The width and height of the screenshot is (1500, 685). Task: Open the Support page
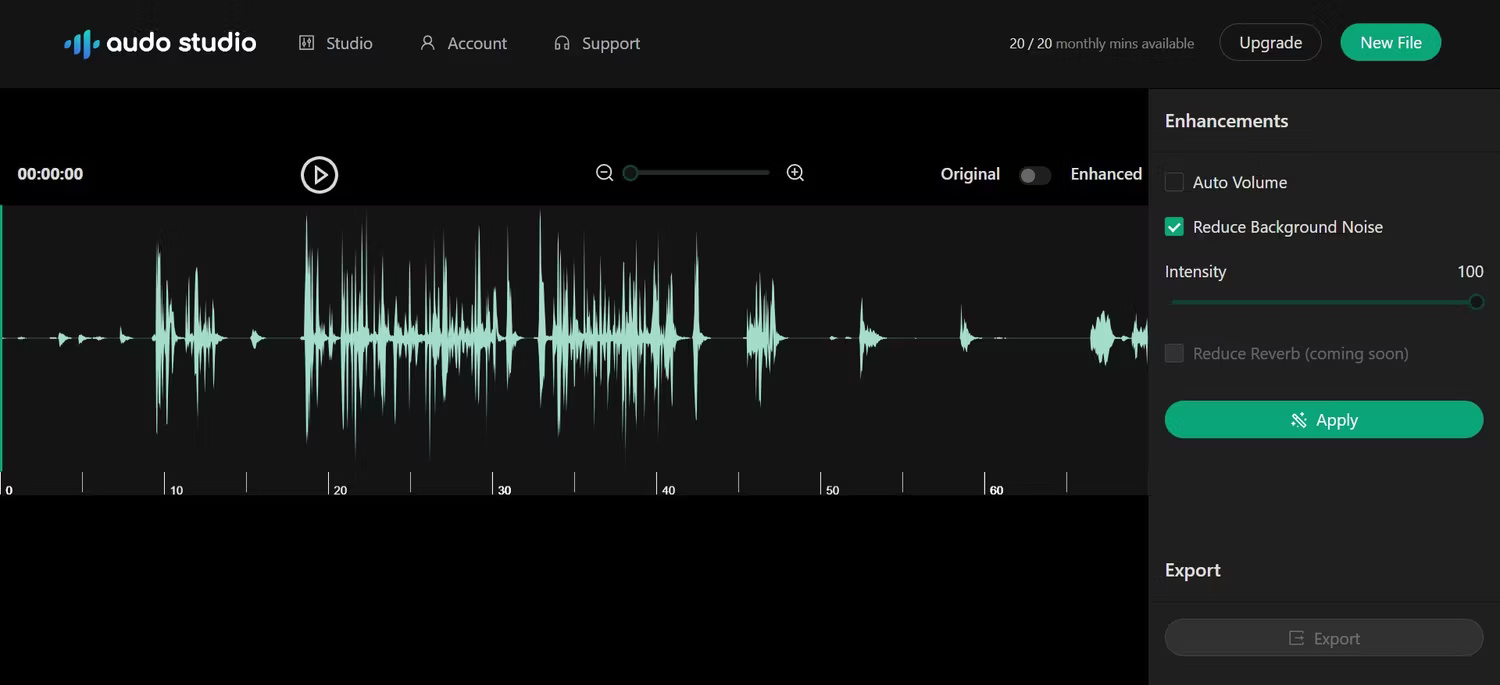pyautogui.click(x=597, y=43)
